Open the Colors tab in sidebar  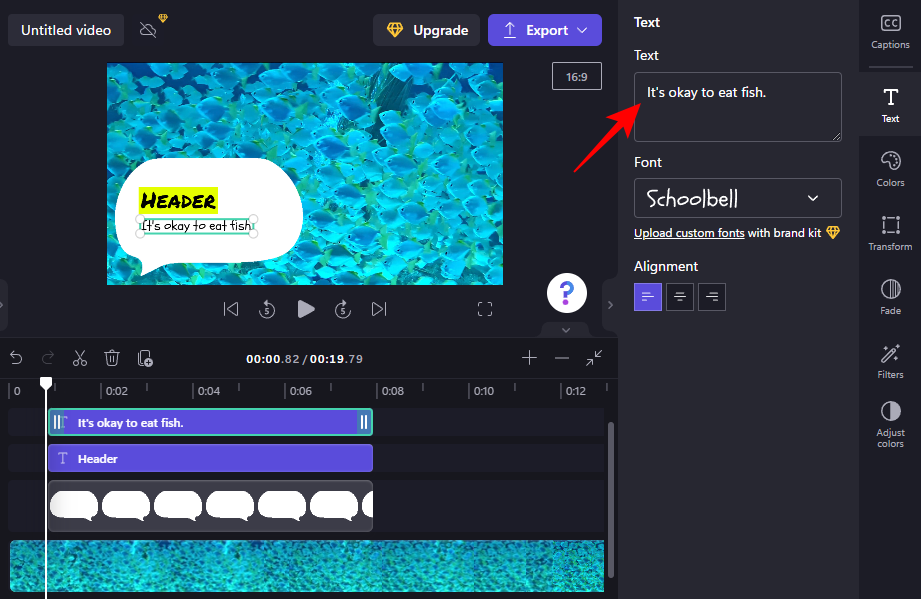tap(890, 168)
